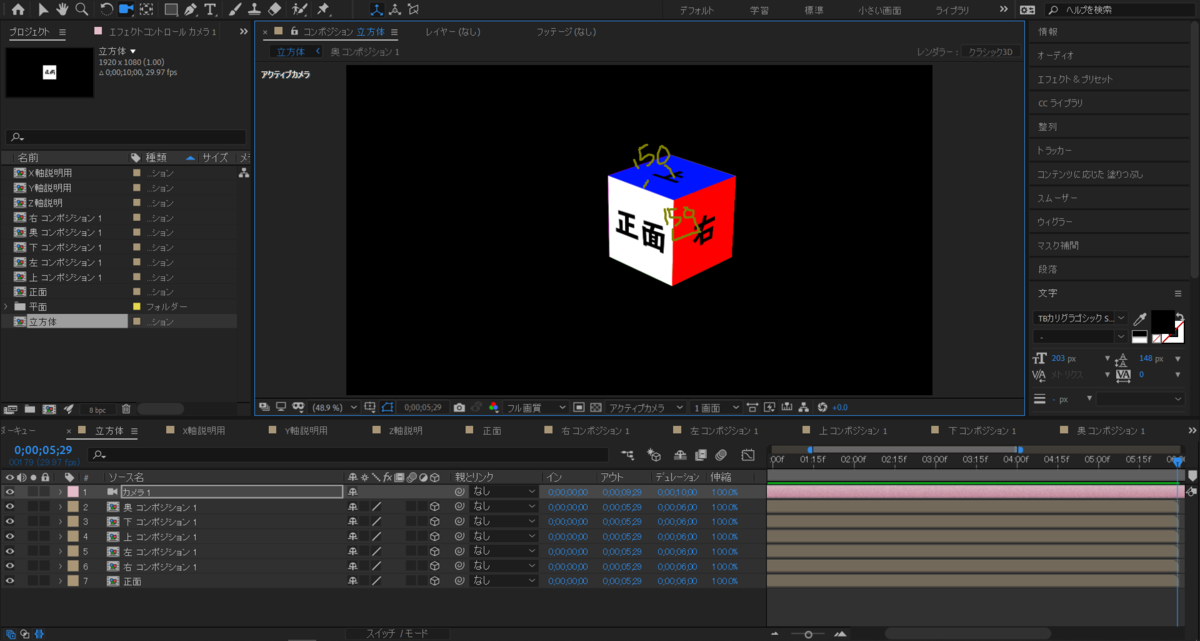Hide the 左 コンポジション 1 layer eye

[x=10, y=551]
